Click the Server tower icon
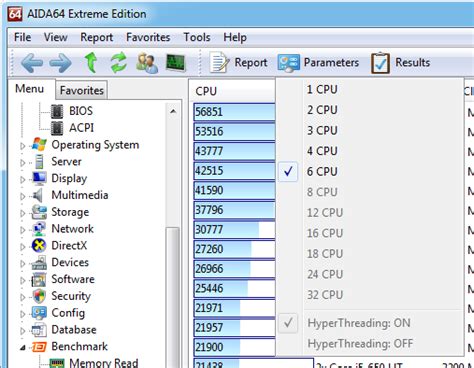This screenshot has width=474, height=368. [x=39, y=162]
